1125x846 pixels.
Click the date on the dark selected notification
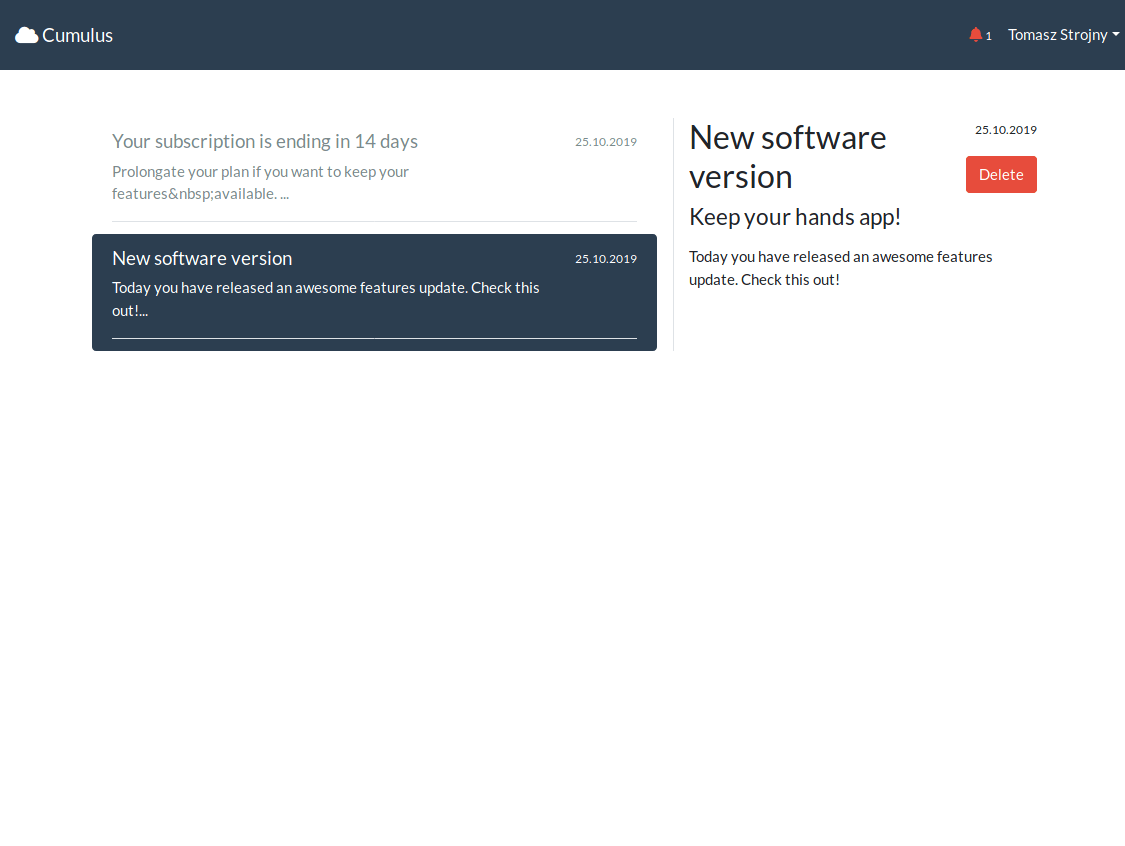(x=606, y=259)
